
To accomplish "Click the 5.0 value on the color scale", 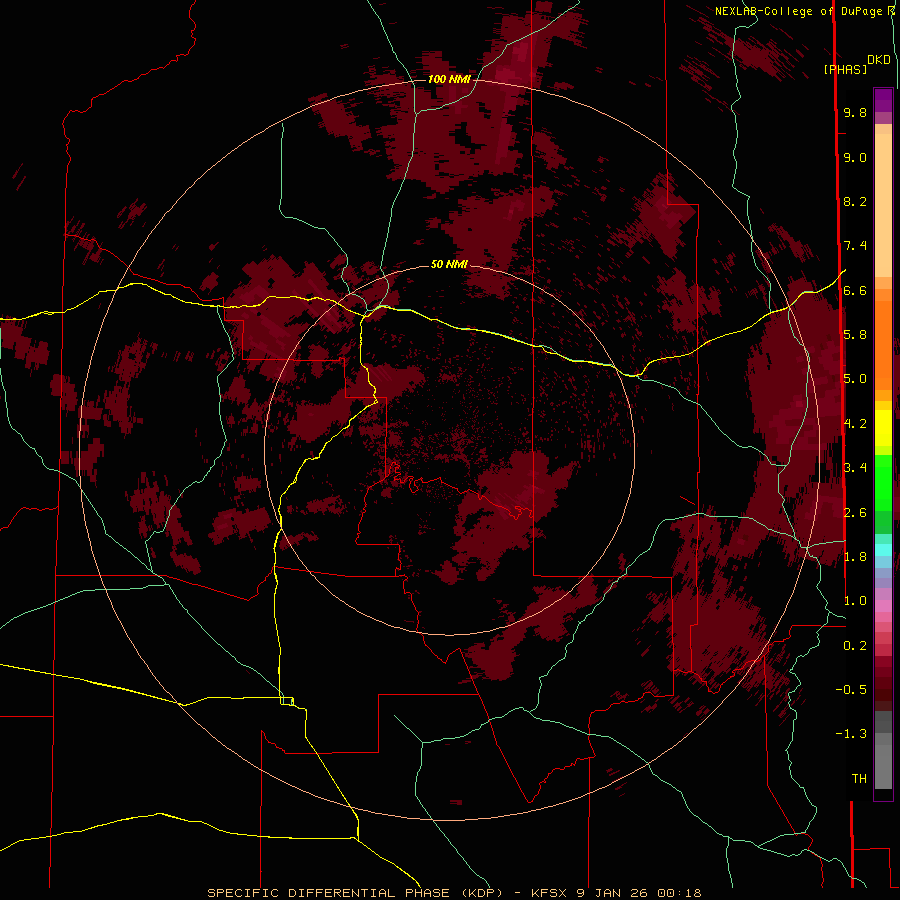I will tap(855, 379).
